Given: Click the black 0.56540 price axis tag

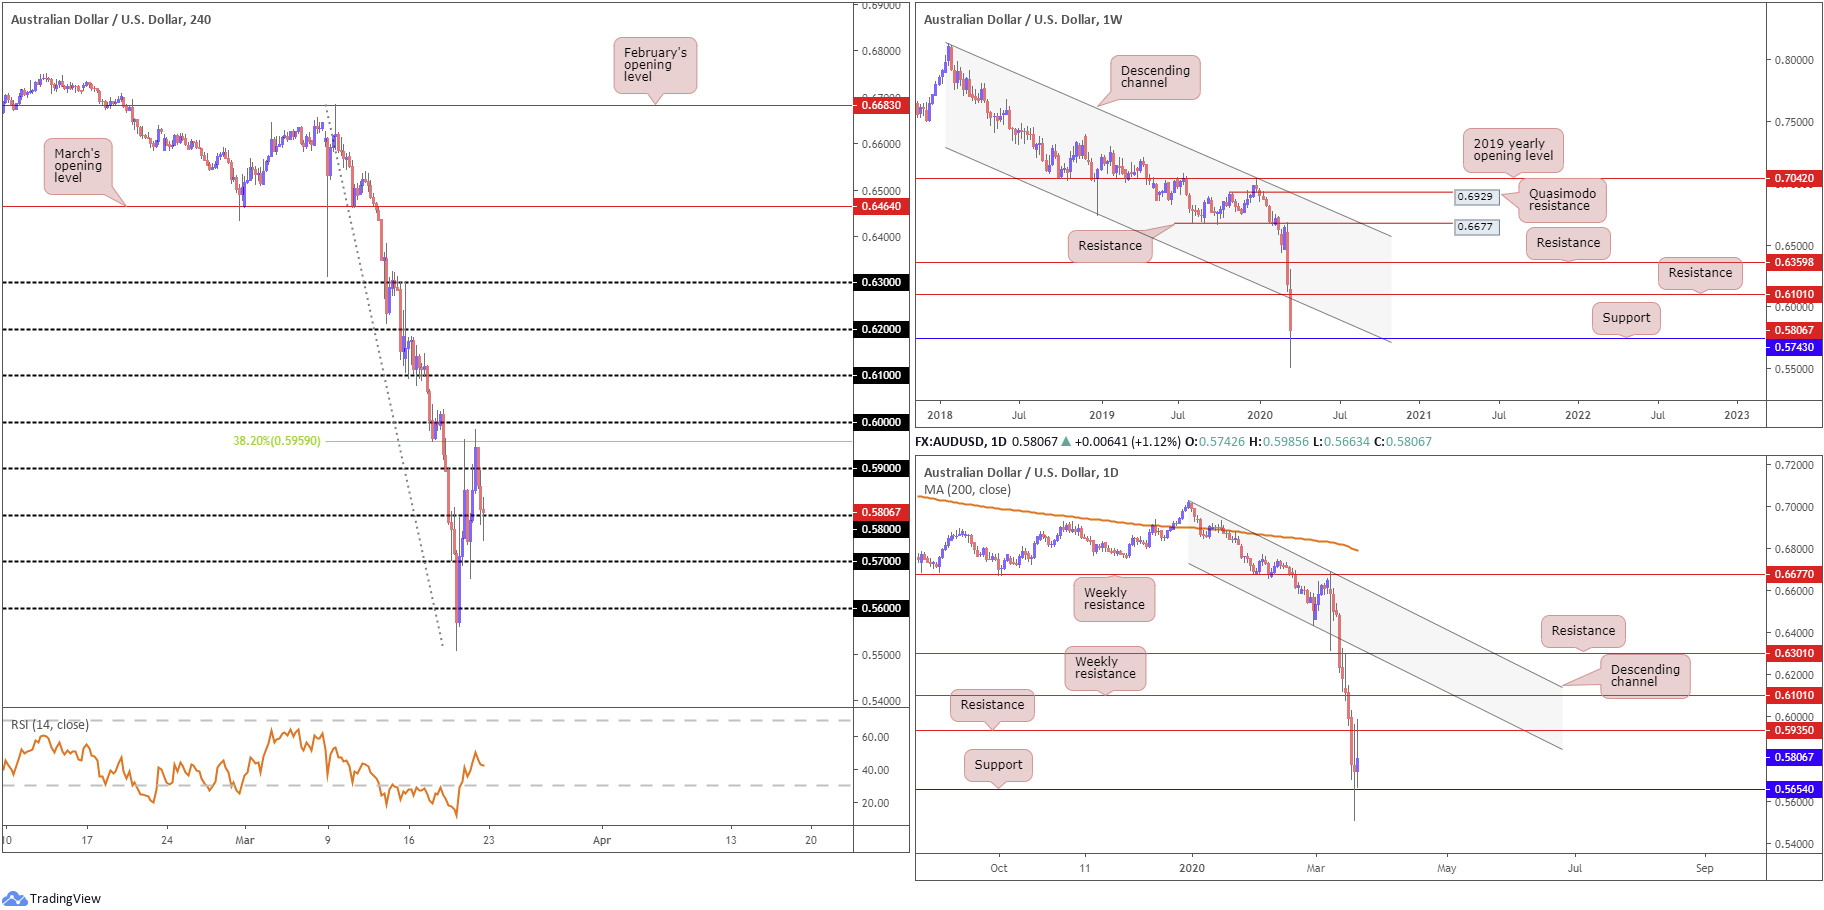Looking at the screenshot, I should coord(1794,789).
